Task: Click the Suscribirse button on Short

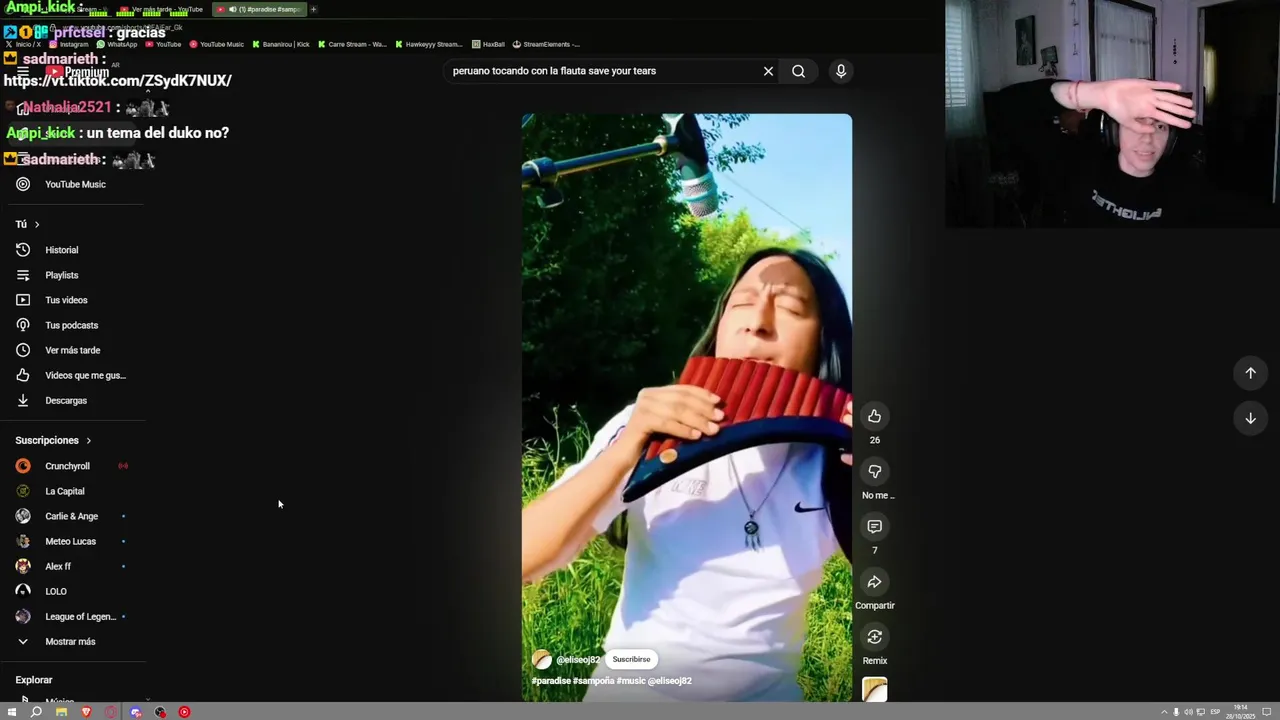Action: coord(631,659)
